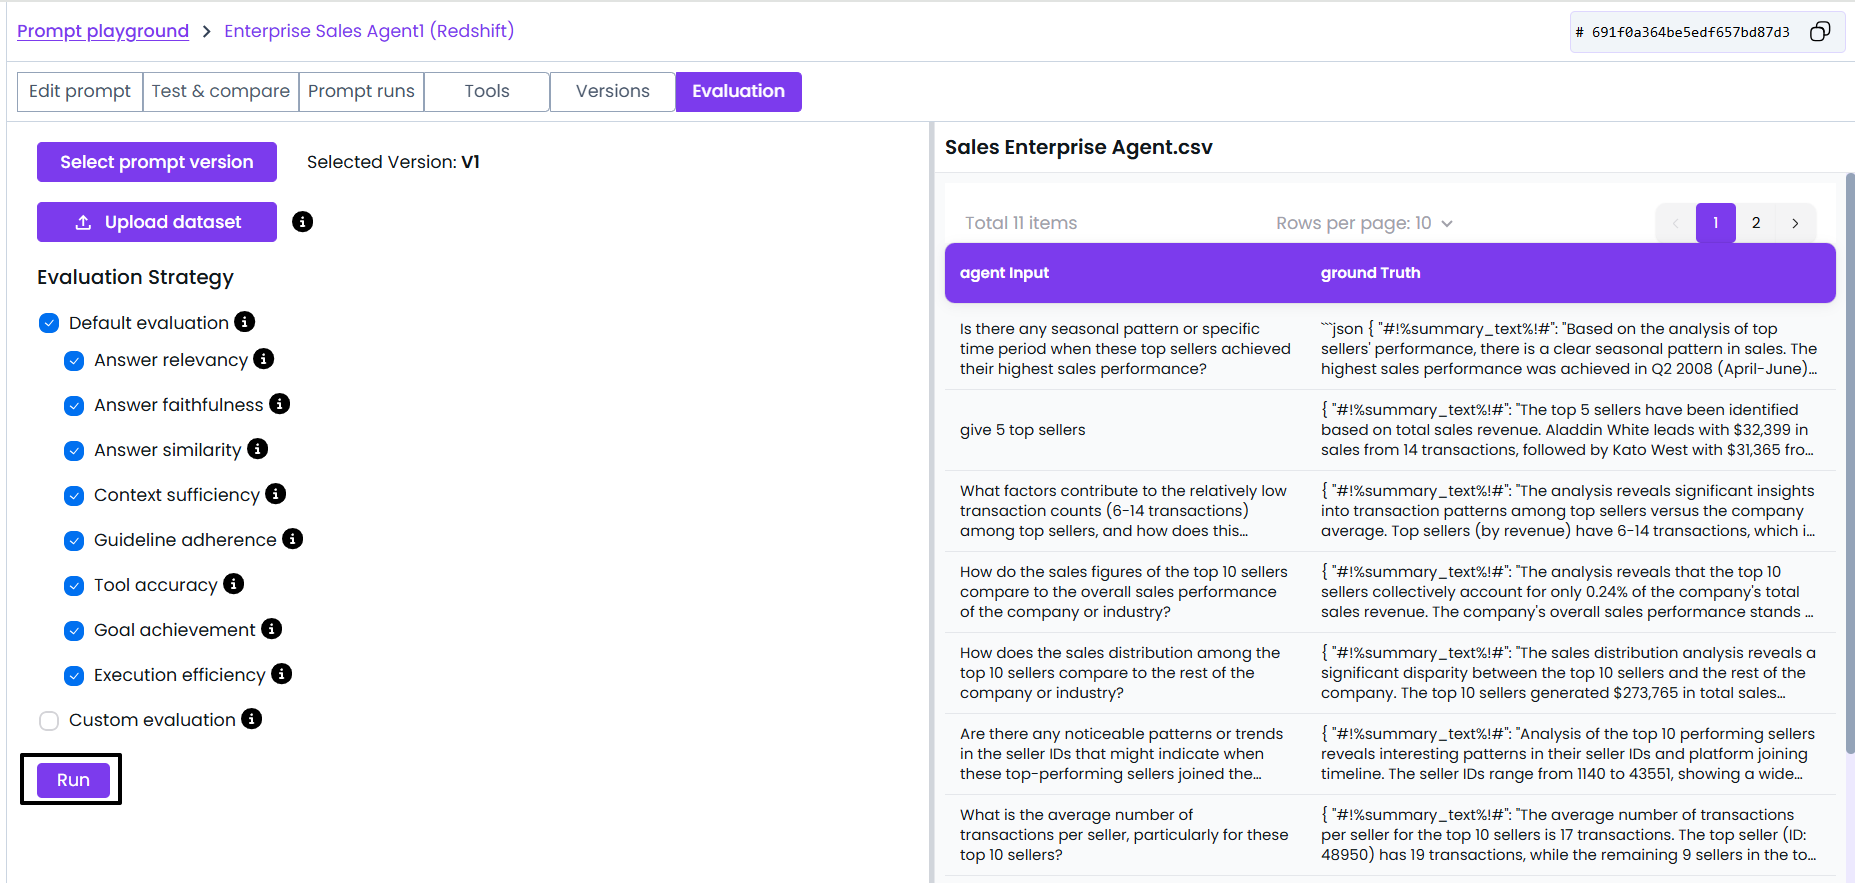Enable the Custom evaluation option
The image size is (1855, 883).
pyautogui.click(x=49, y=721)
